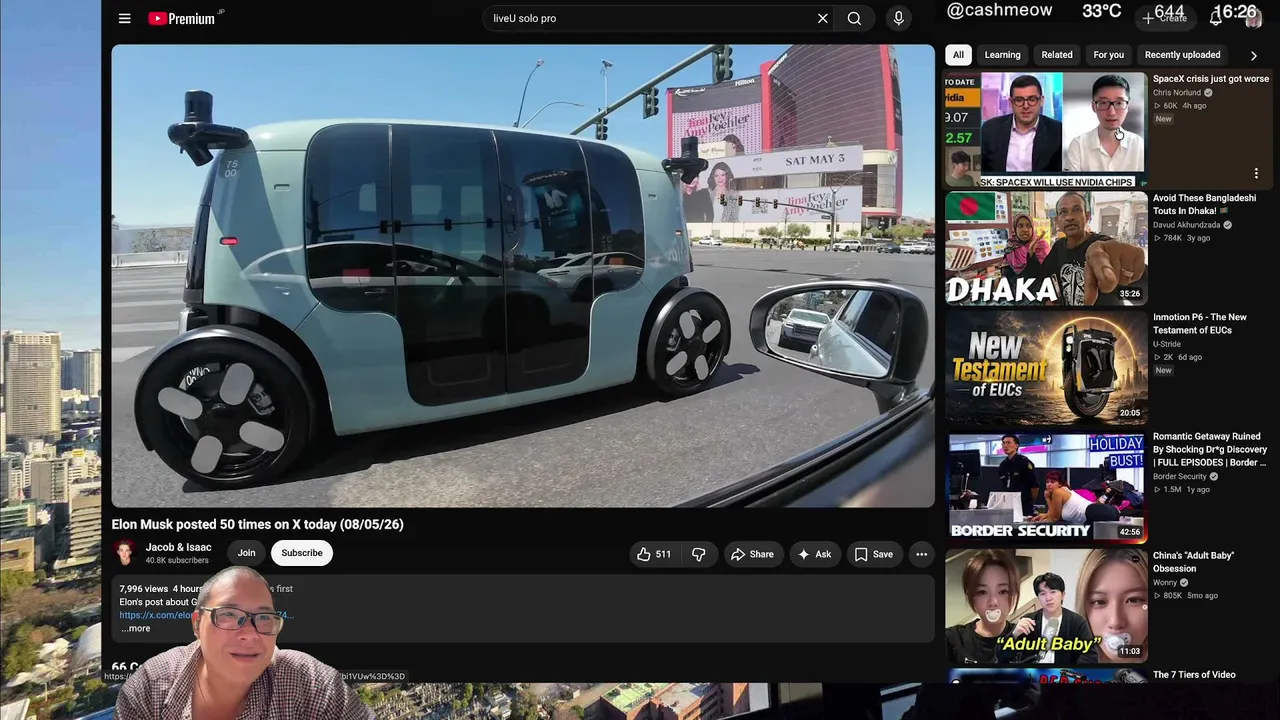Image resolution: width=1280 pixels, height=720 pixels.
Task: Expand the description with '...more'
Action: 135,628
